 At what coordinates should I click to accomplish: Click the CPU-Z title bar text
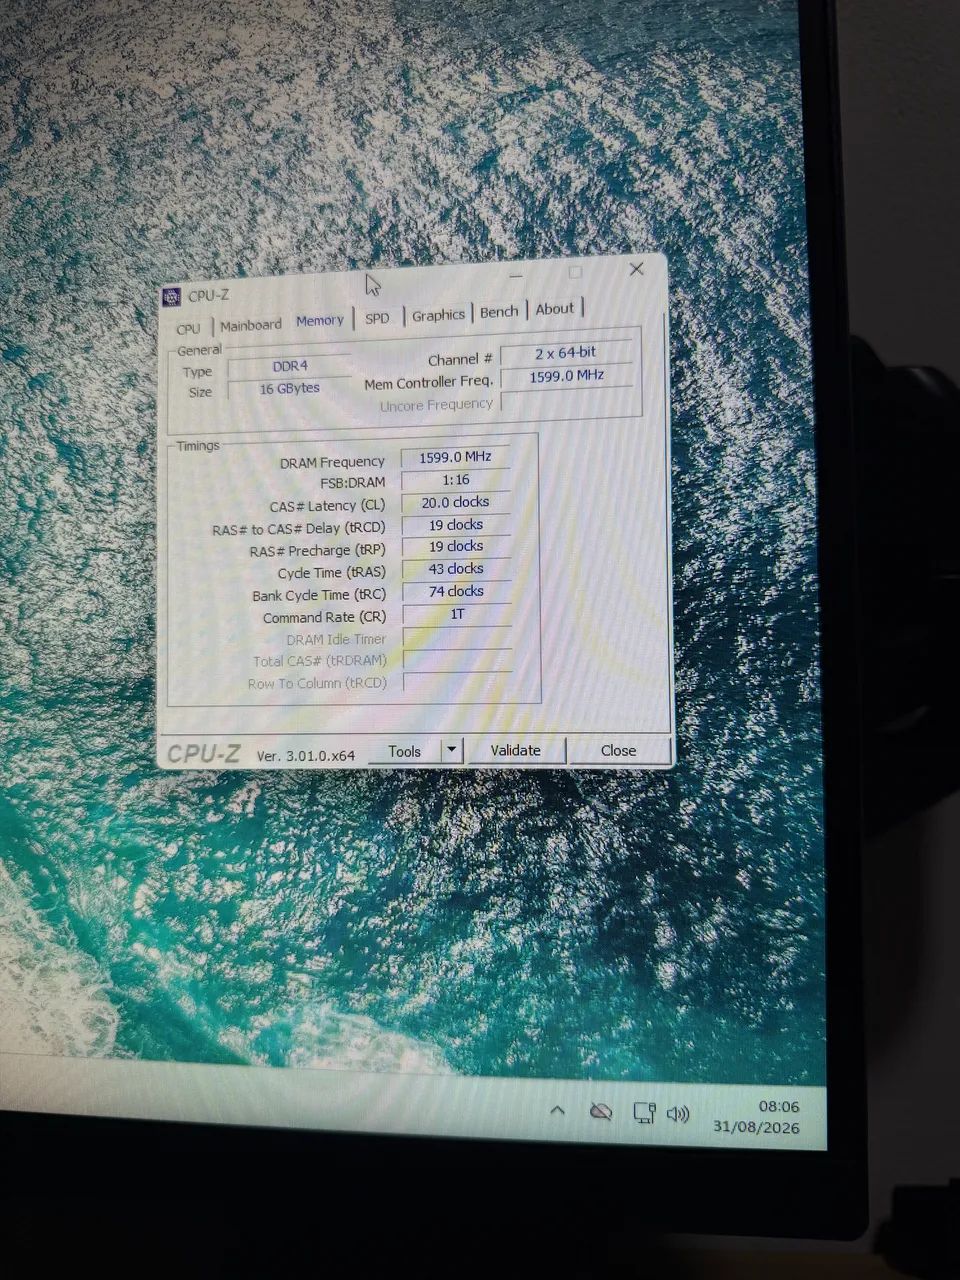click(208, 296)
